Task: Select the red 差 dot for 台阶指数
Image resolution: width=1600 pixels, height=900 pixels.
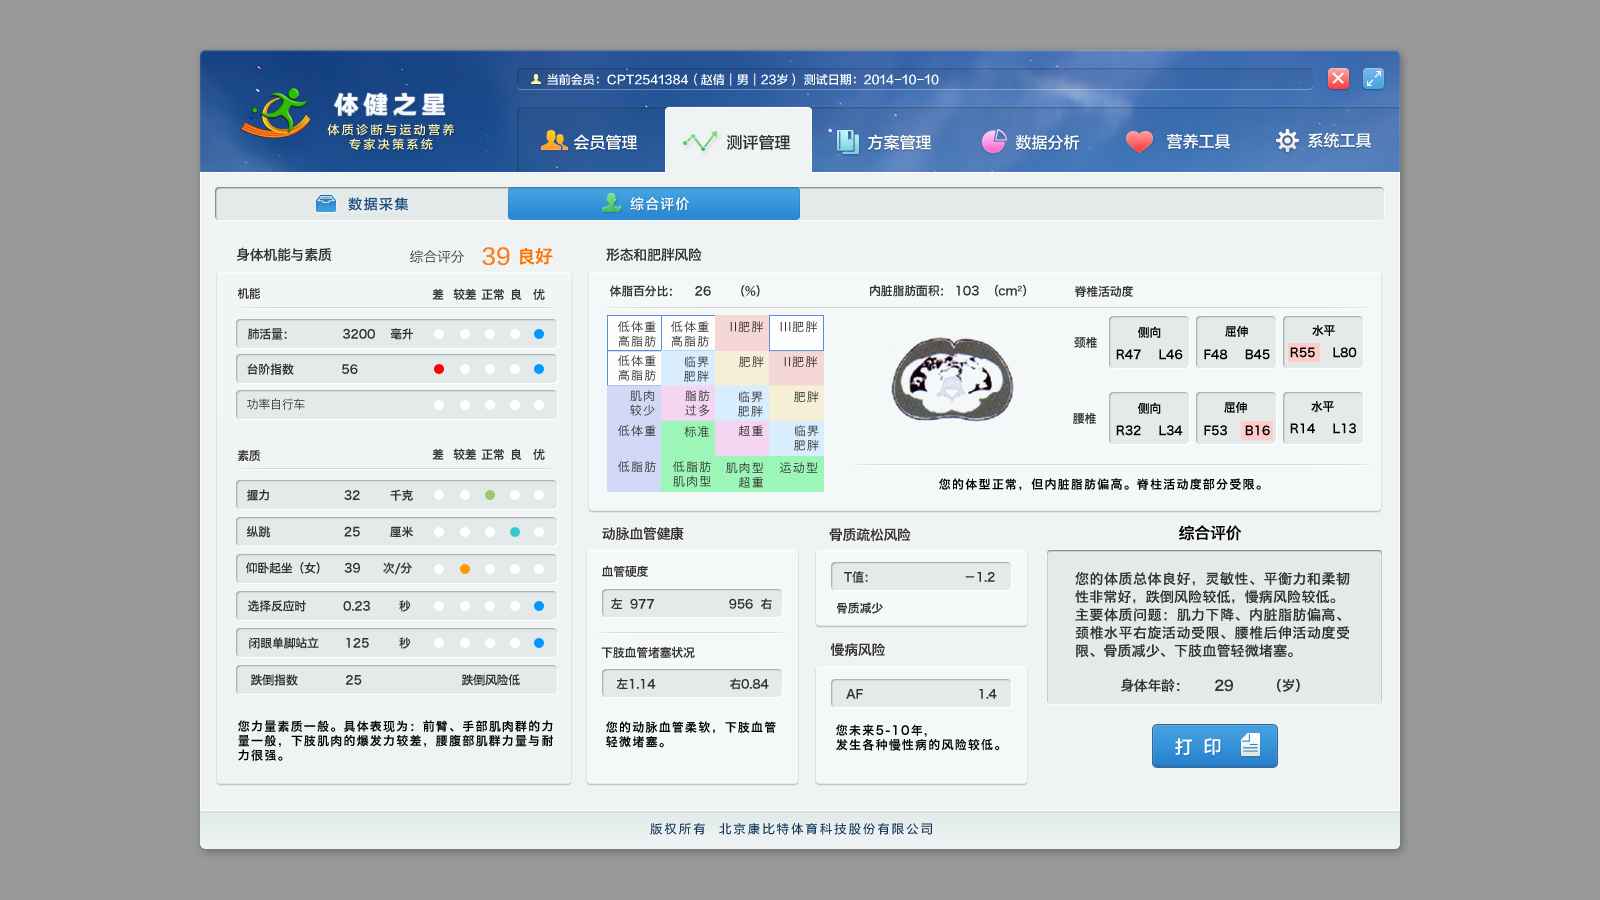Action: [x=439, y=369]
